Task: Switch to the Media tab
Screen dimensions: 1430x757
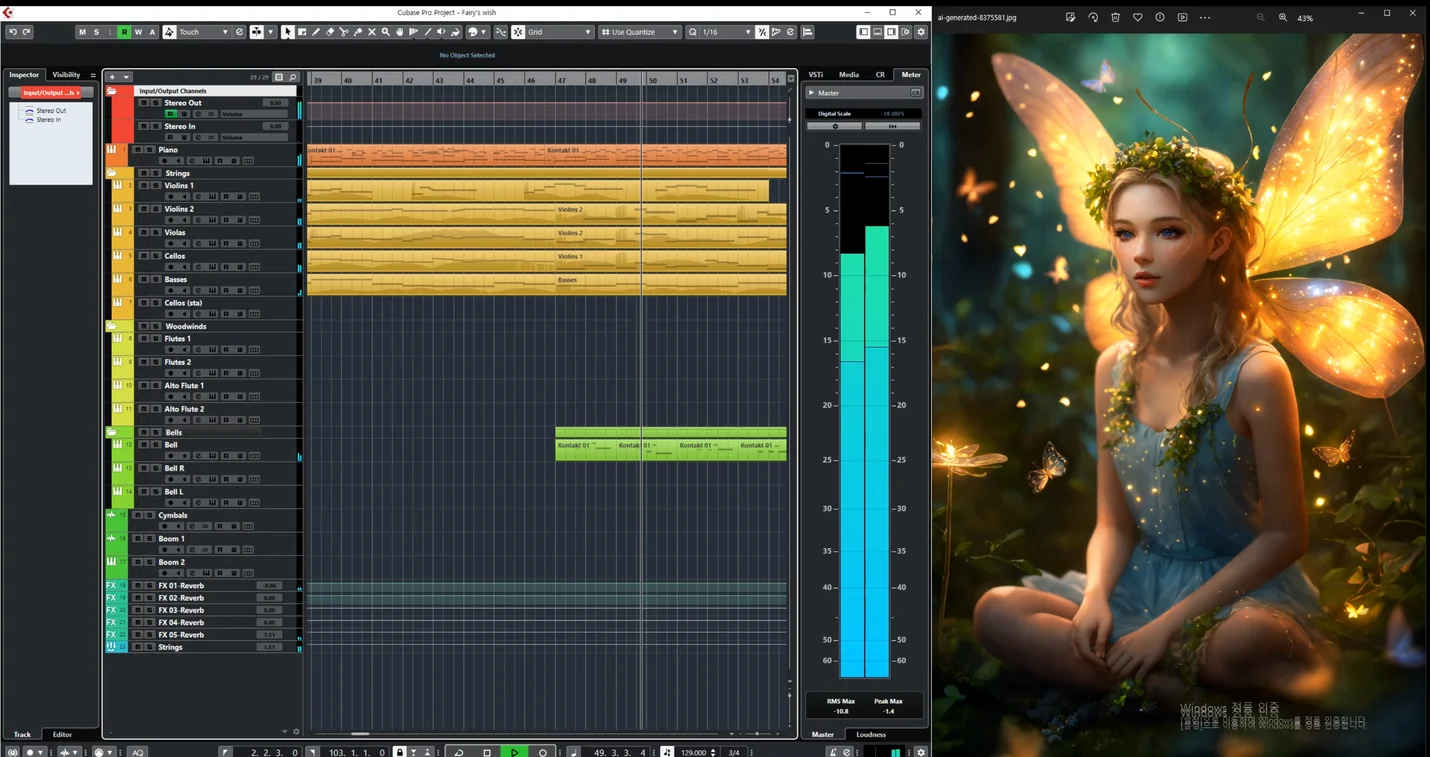Action: tap(848, 75)
